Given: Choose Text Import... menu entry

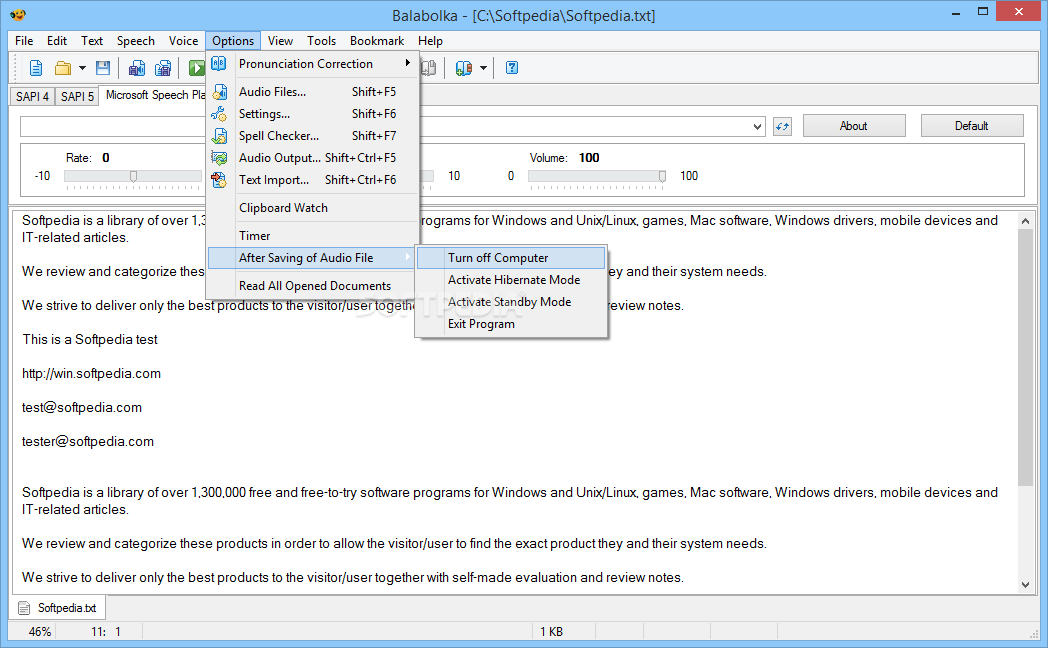Looking at the screenshot, I should pos(313,180).
